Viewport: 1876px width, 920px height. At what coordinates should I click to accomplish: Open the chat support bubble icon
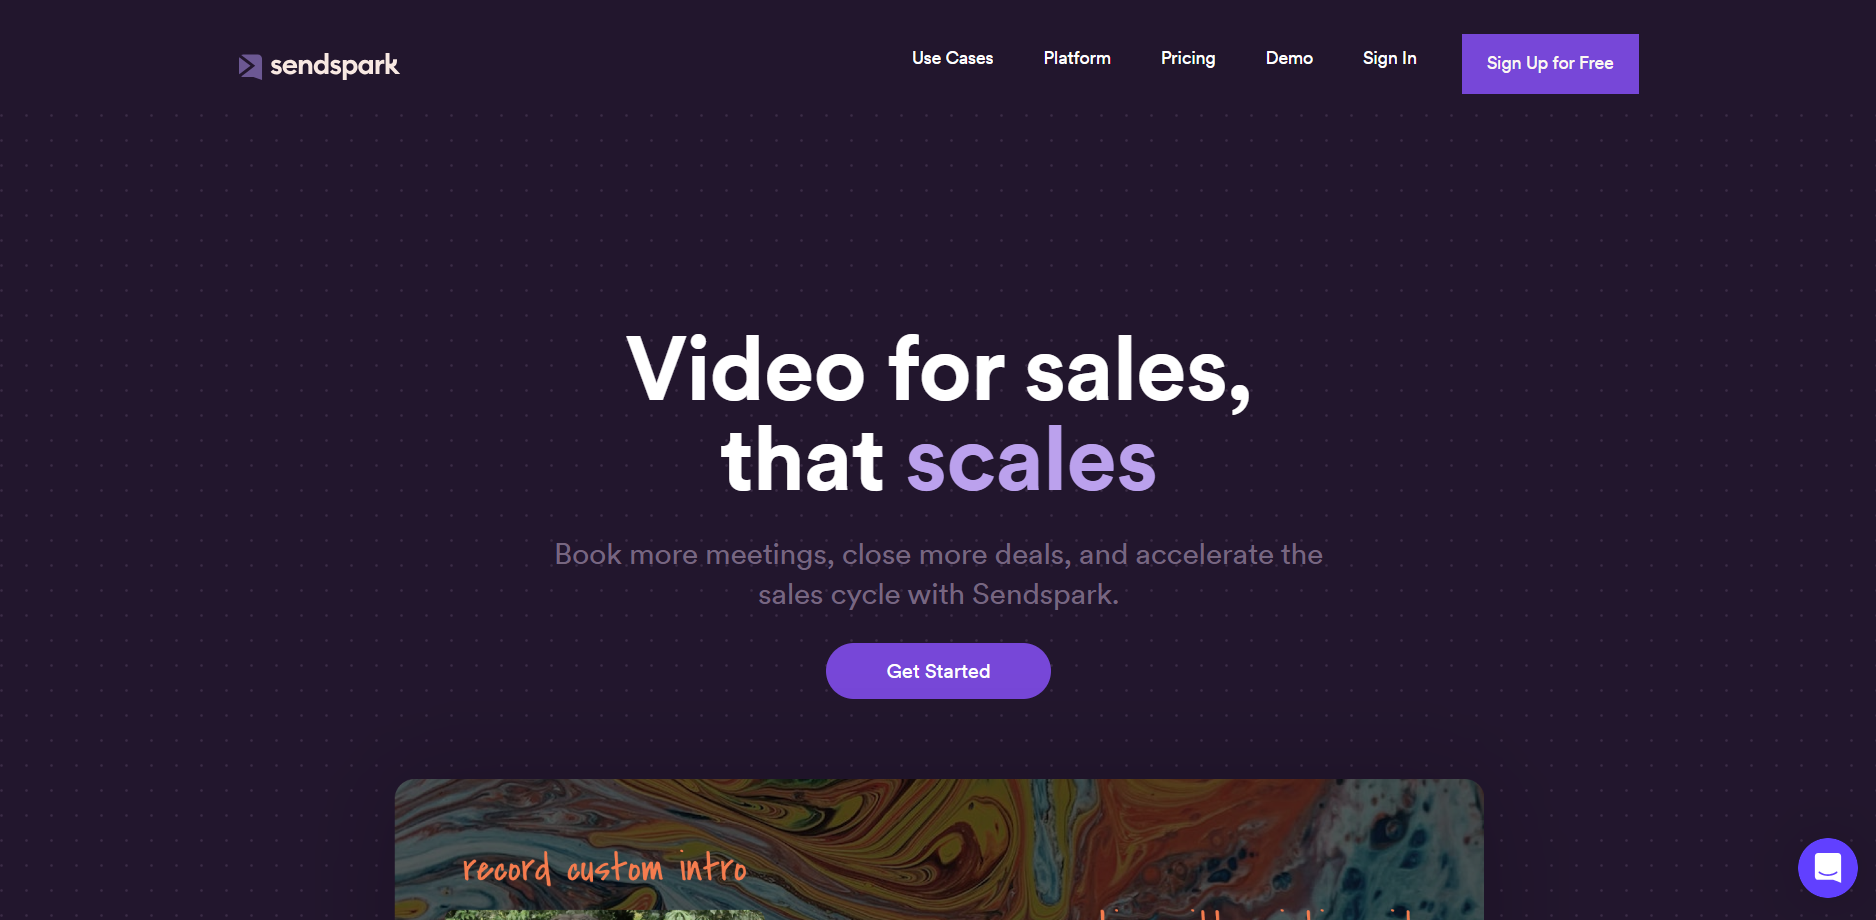pyautogui.click(x=1827, y=868)
